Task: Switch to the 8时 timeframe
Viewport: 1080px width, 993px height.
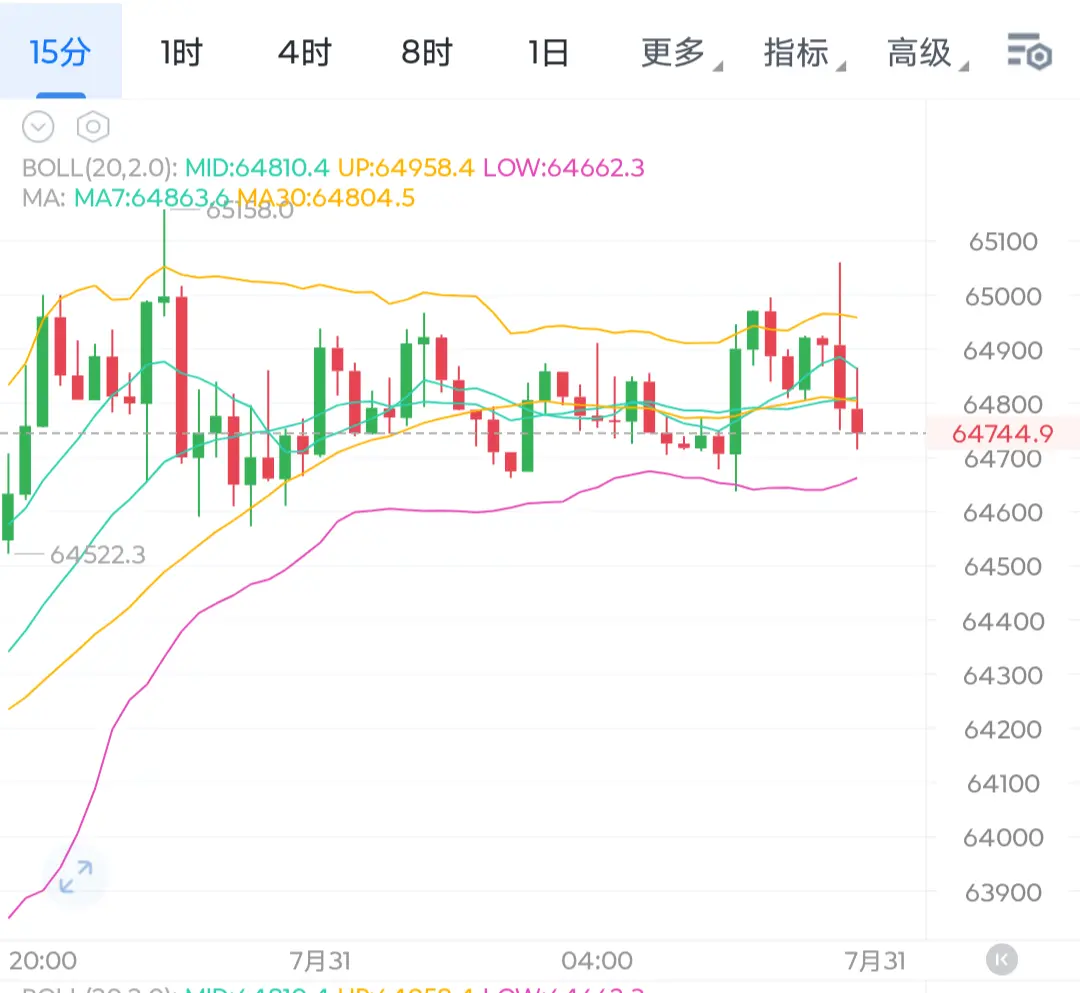Action: [427, 52]
